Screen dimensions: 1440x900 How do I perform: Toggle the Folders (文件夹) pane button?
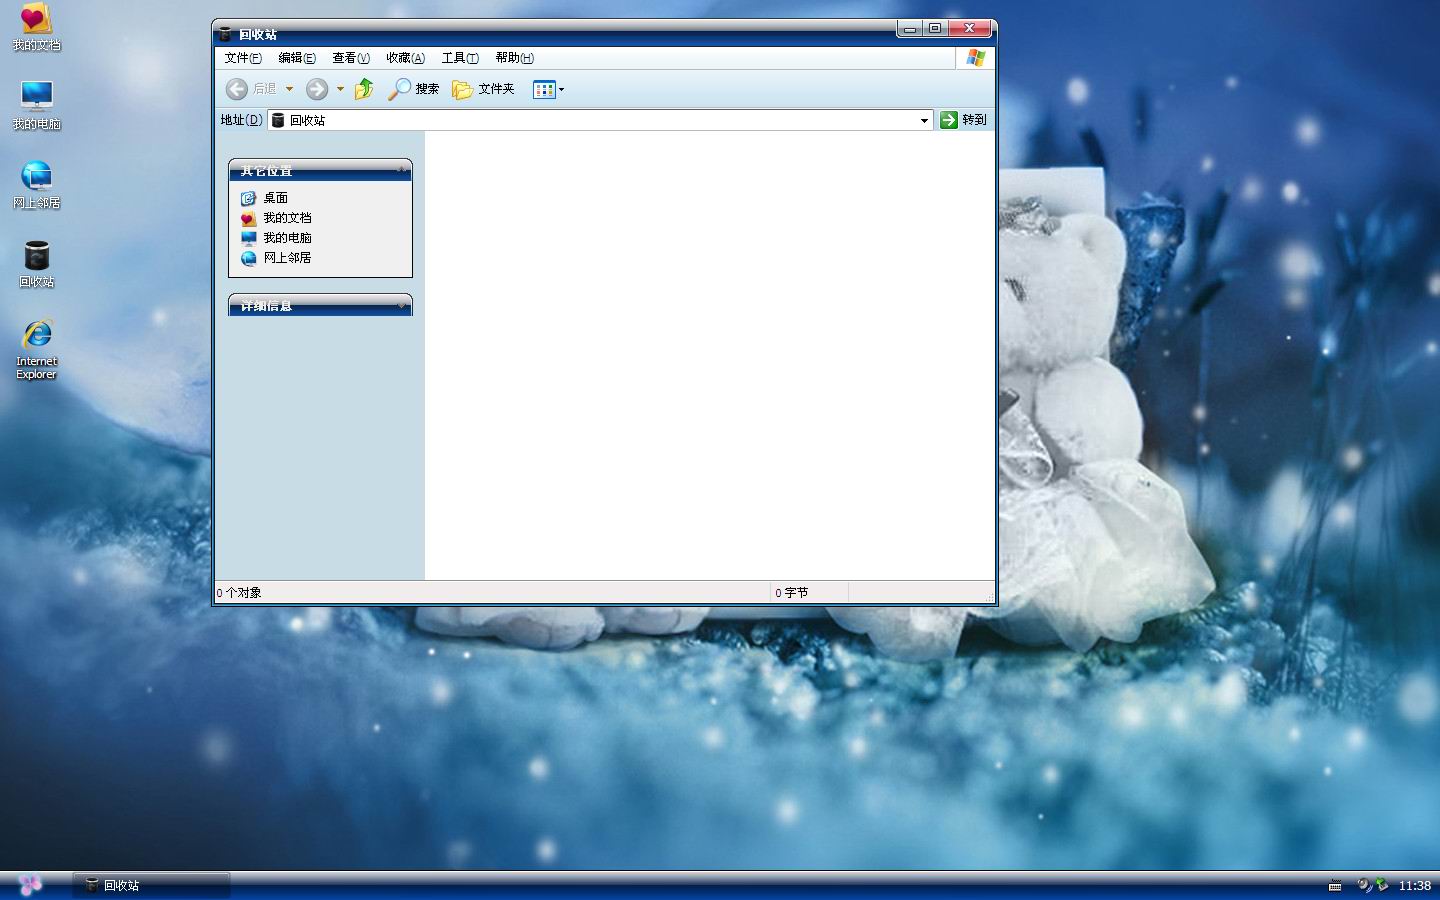(484, 89)
